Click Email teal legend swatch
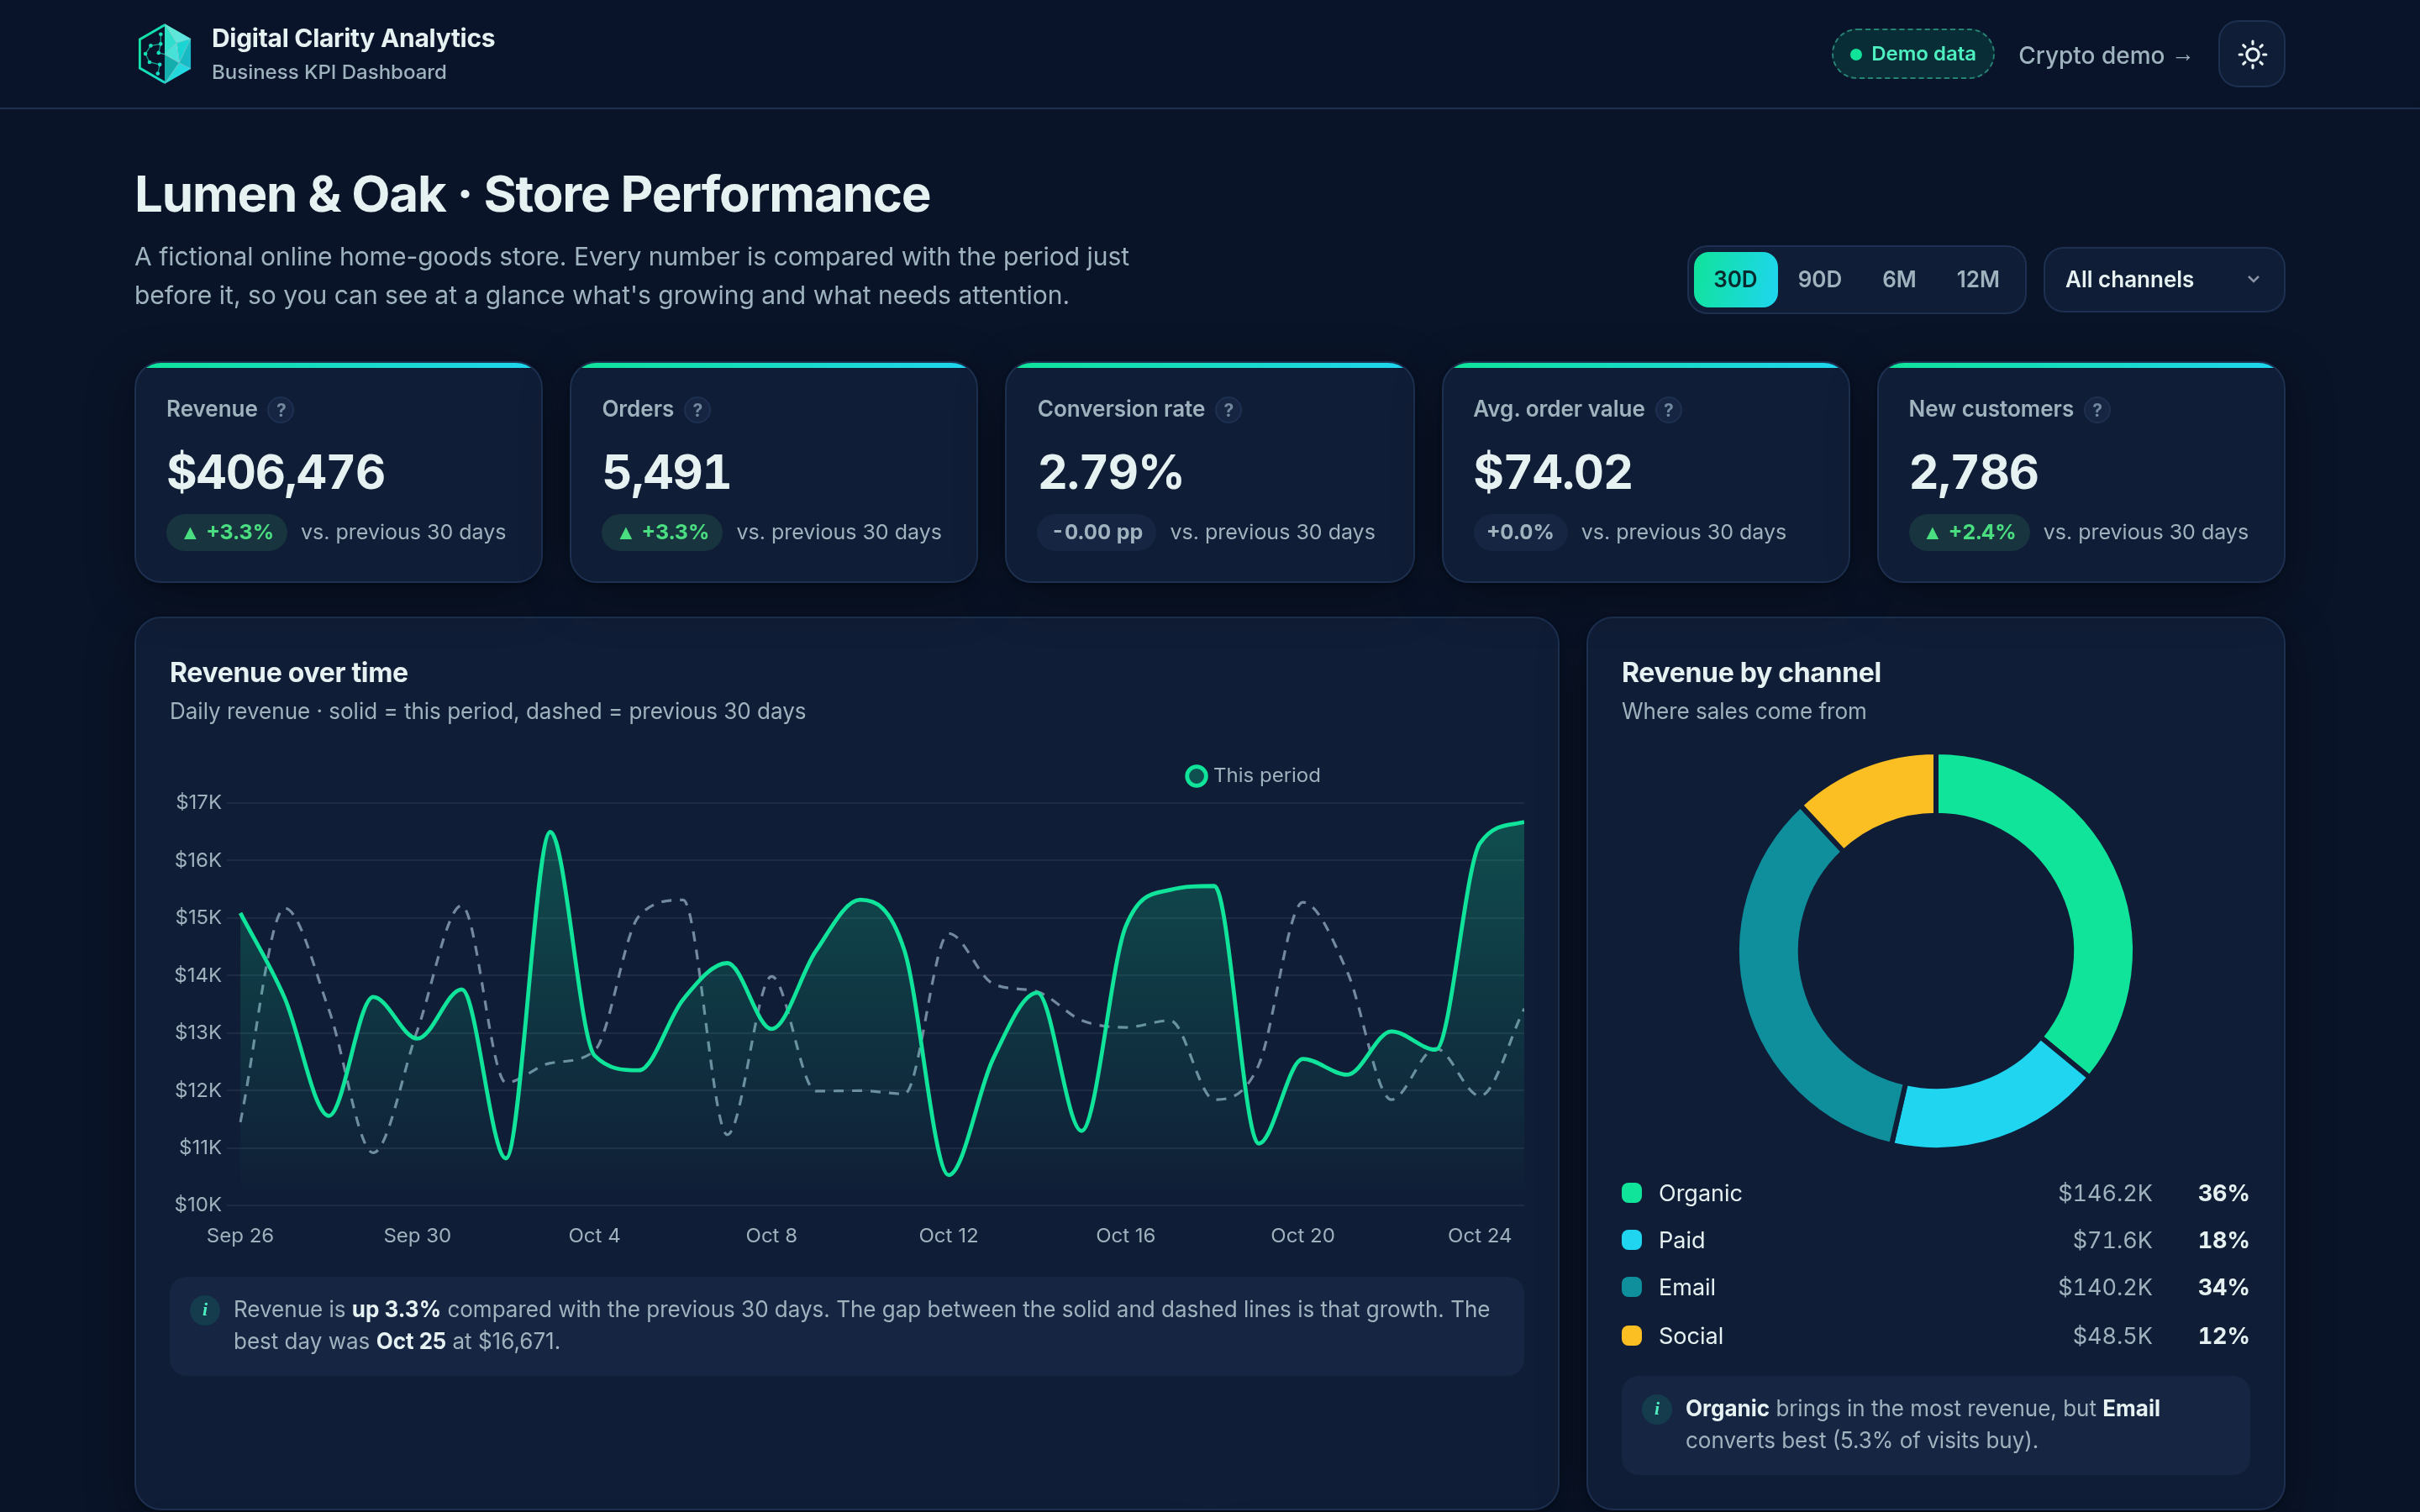This screenshot has width=2420, height=1512. pyautogui.click(x=1632, y=1287)
